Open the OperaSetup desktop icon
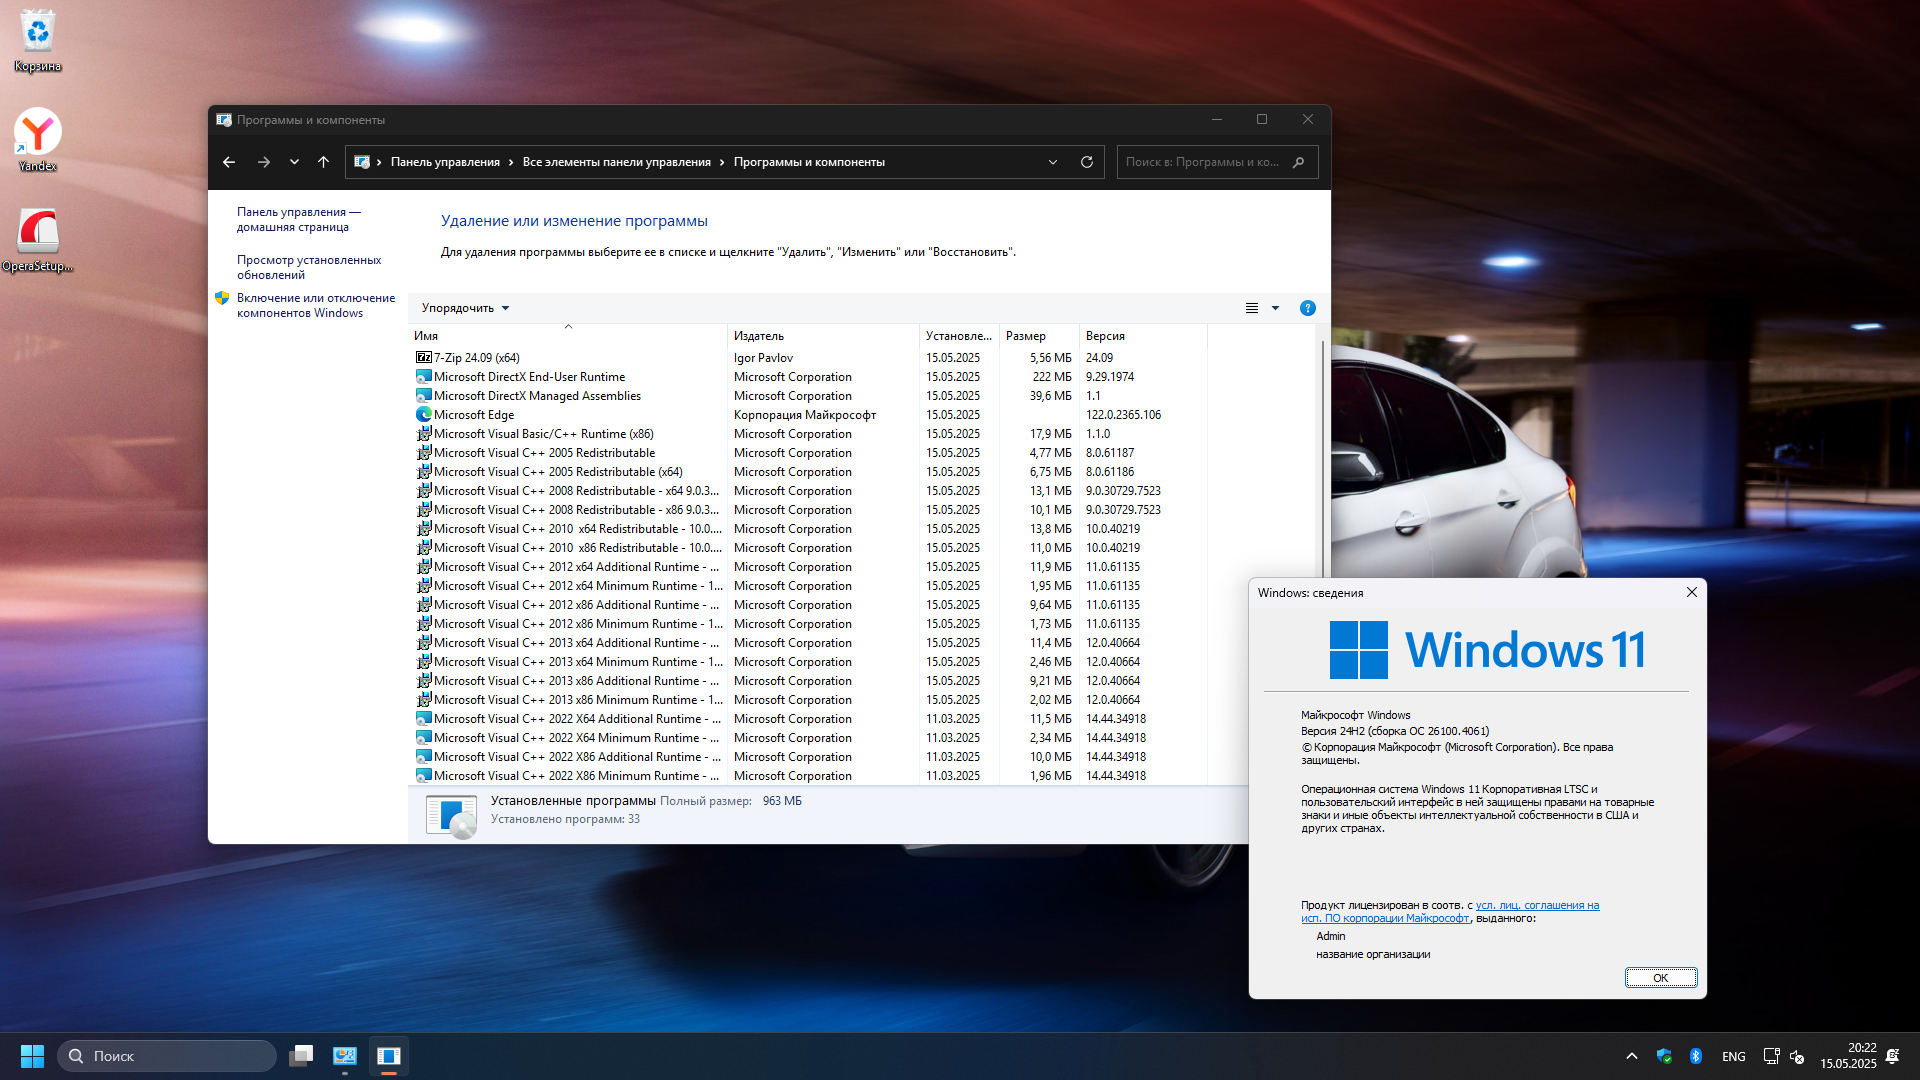 pos(38,240)
